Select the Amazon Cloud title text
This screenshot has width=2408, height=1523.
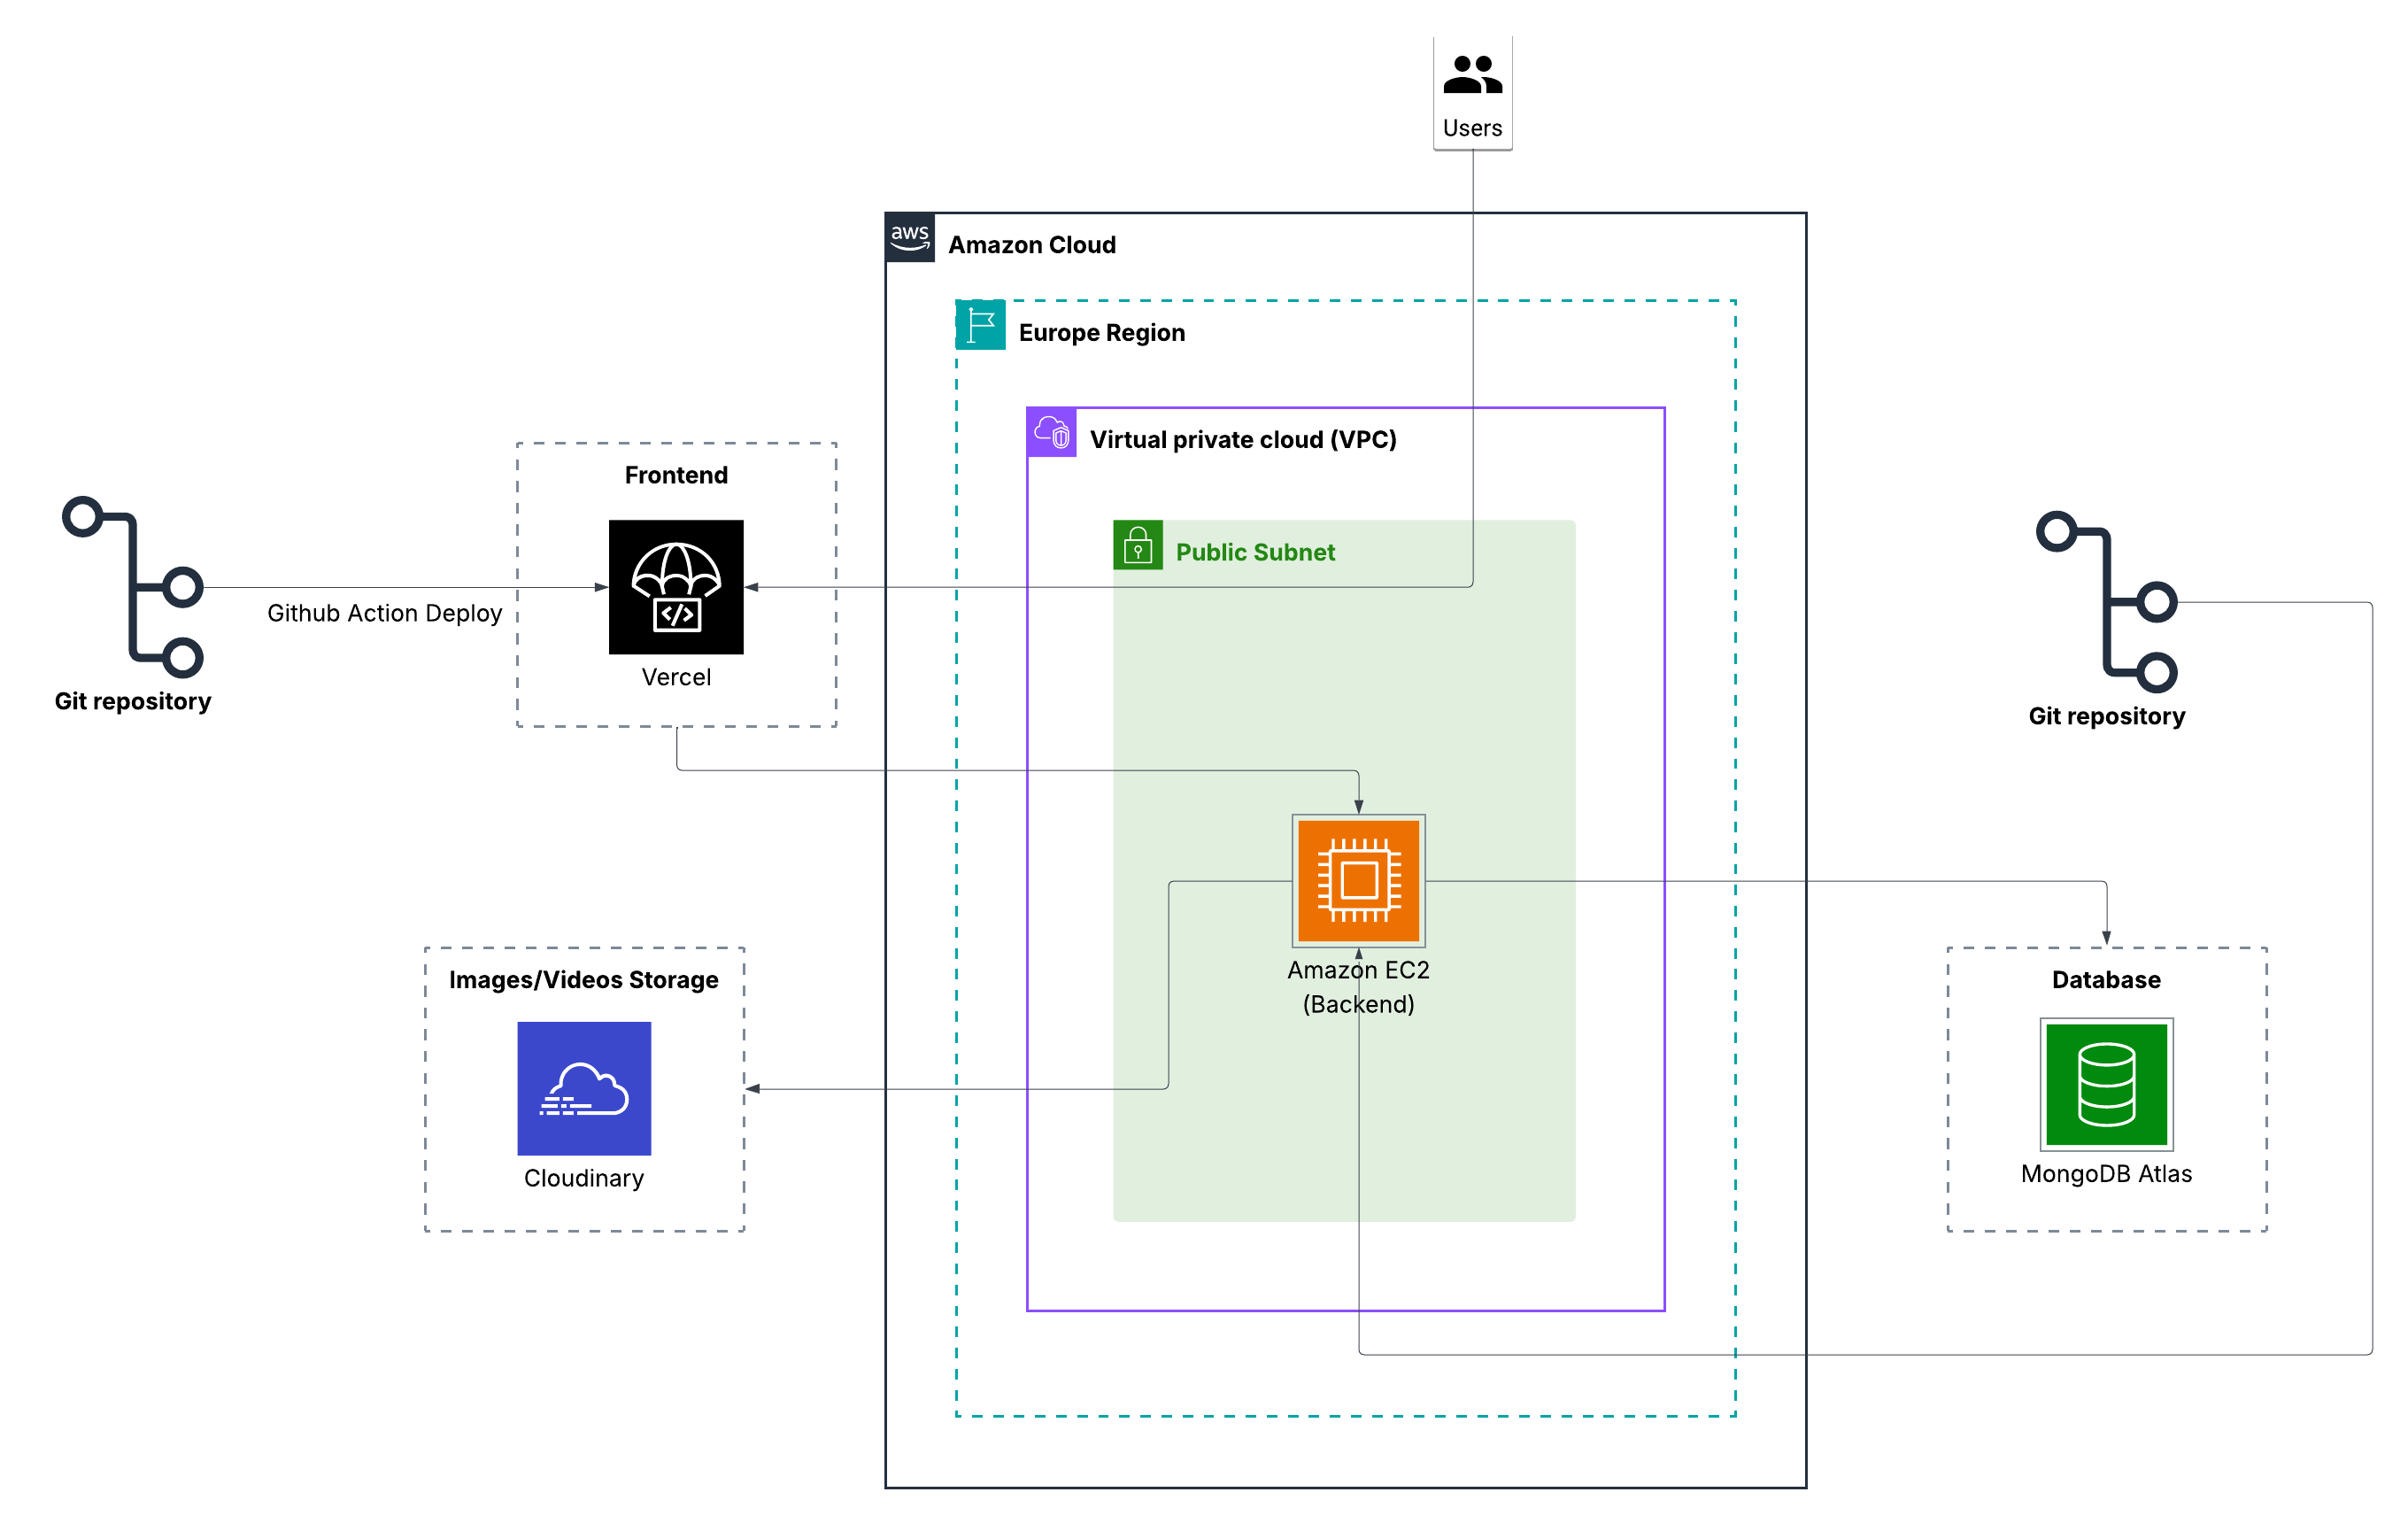coord(1031,245)
